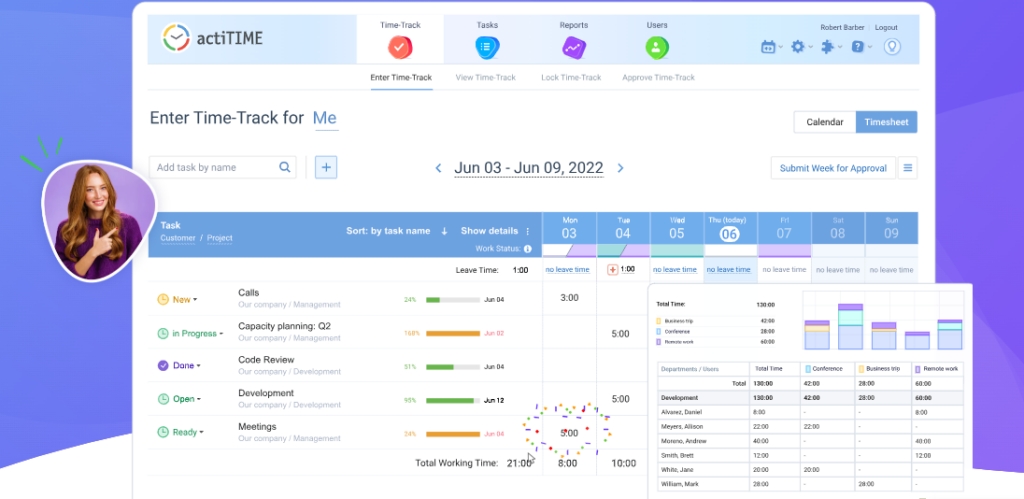The width and height of the screenshot is (1024, 499).
Task: Open the settings gear icon
Action: tap(797, 47)
